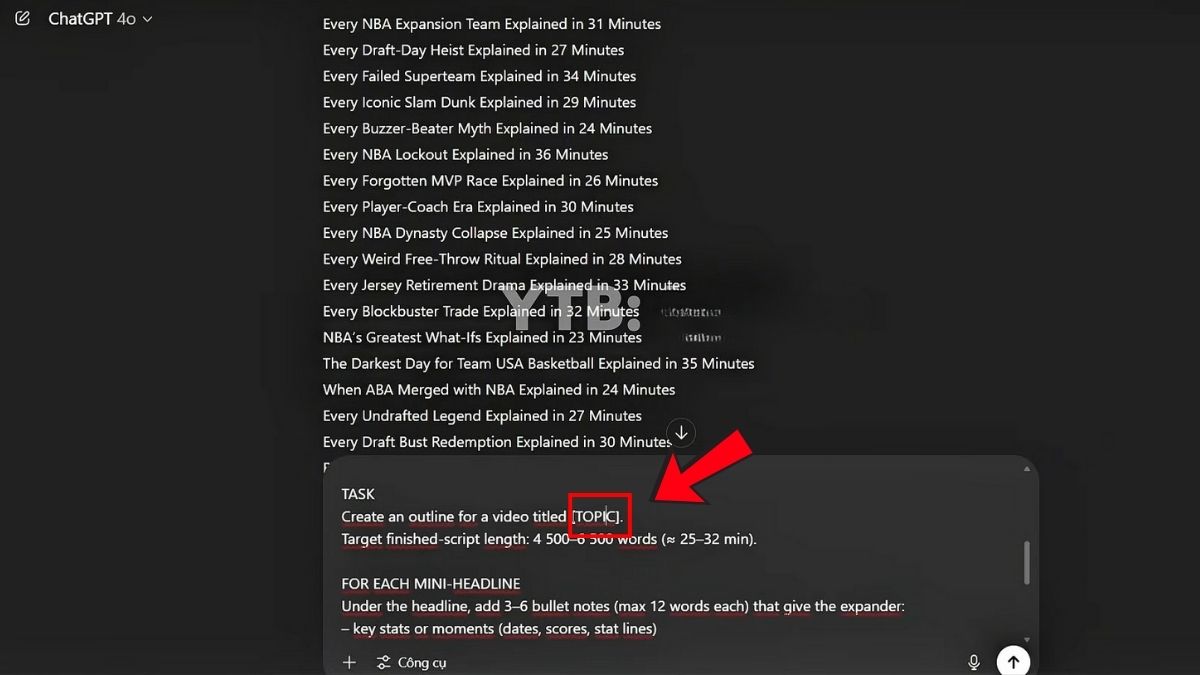Open the Công cụ tools menu
The height and width of the screenshot is (675, 1200).
411,662
